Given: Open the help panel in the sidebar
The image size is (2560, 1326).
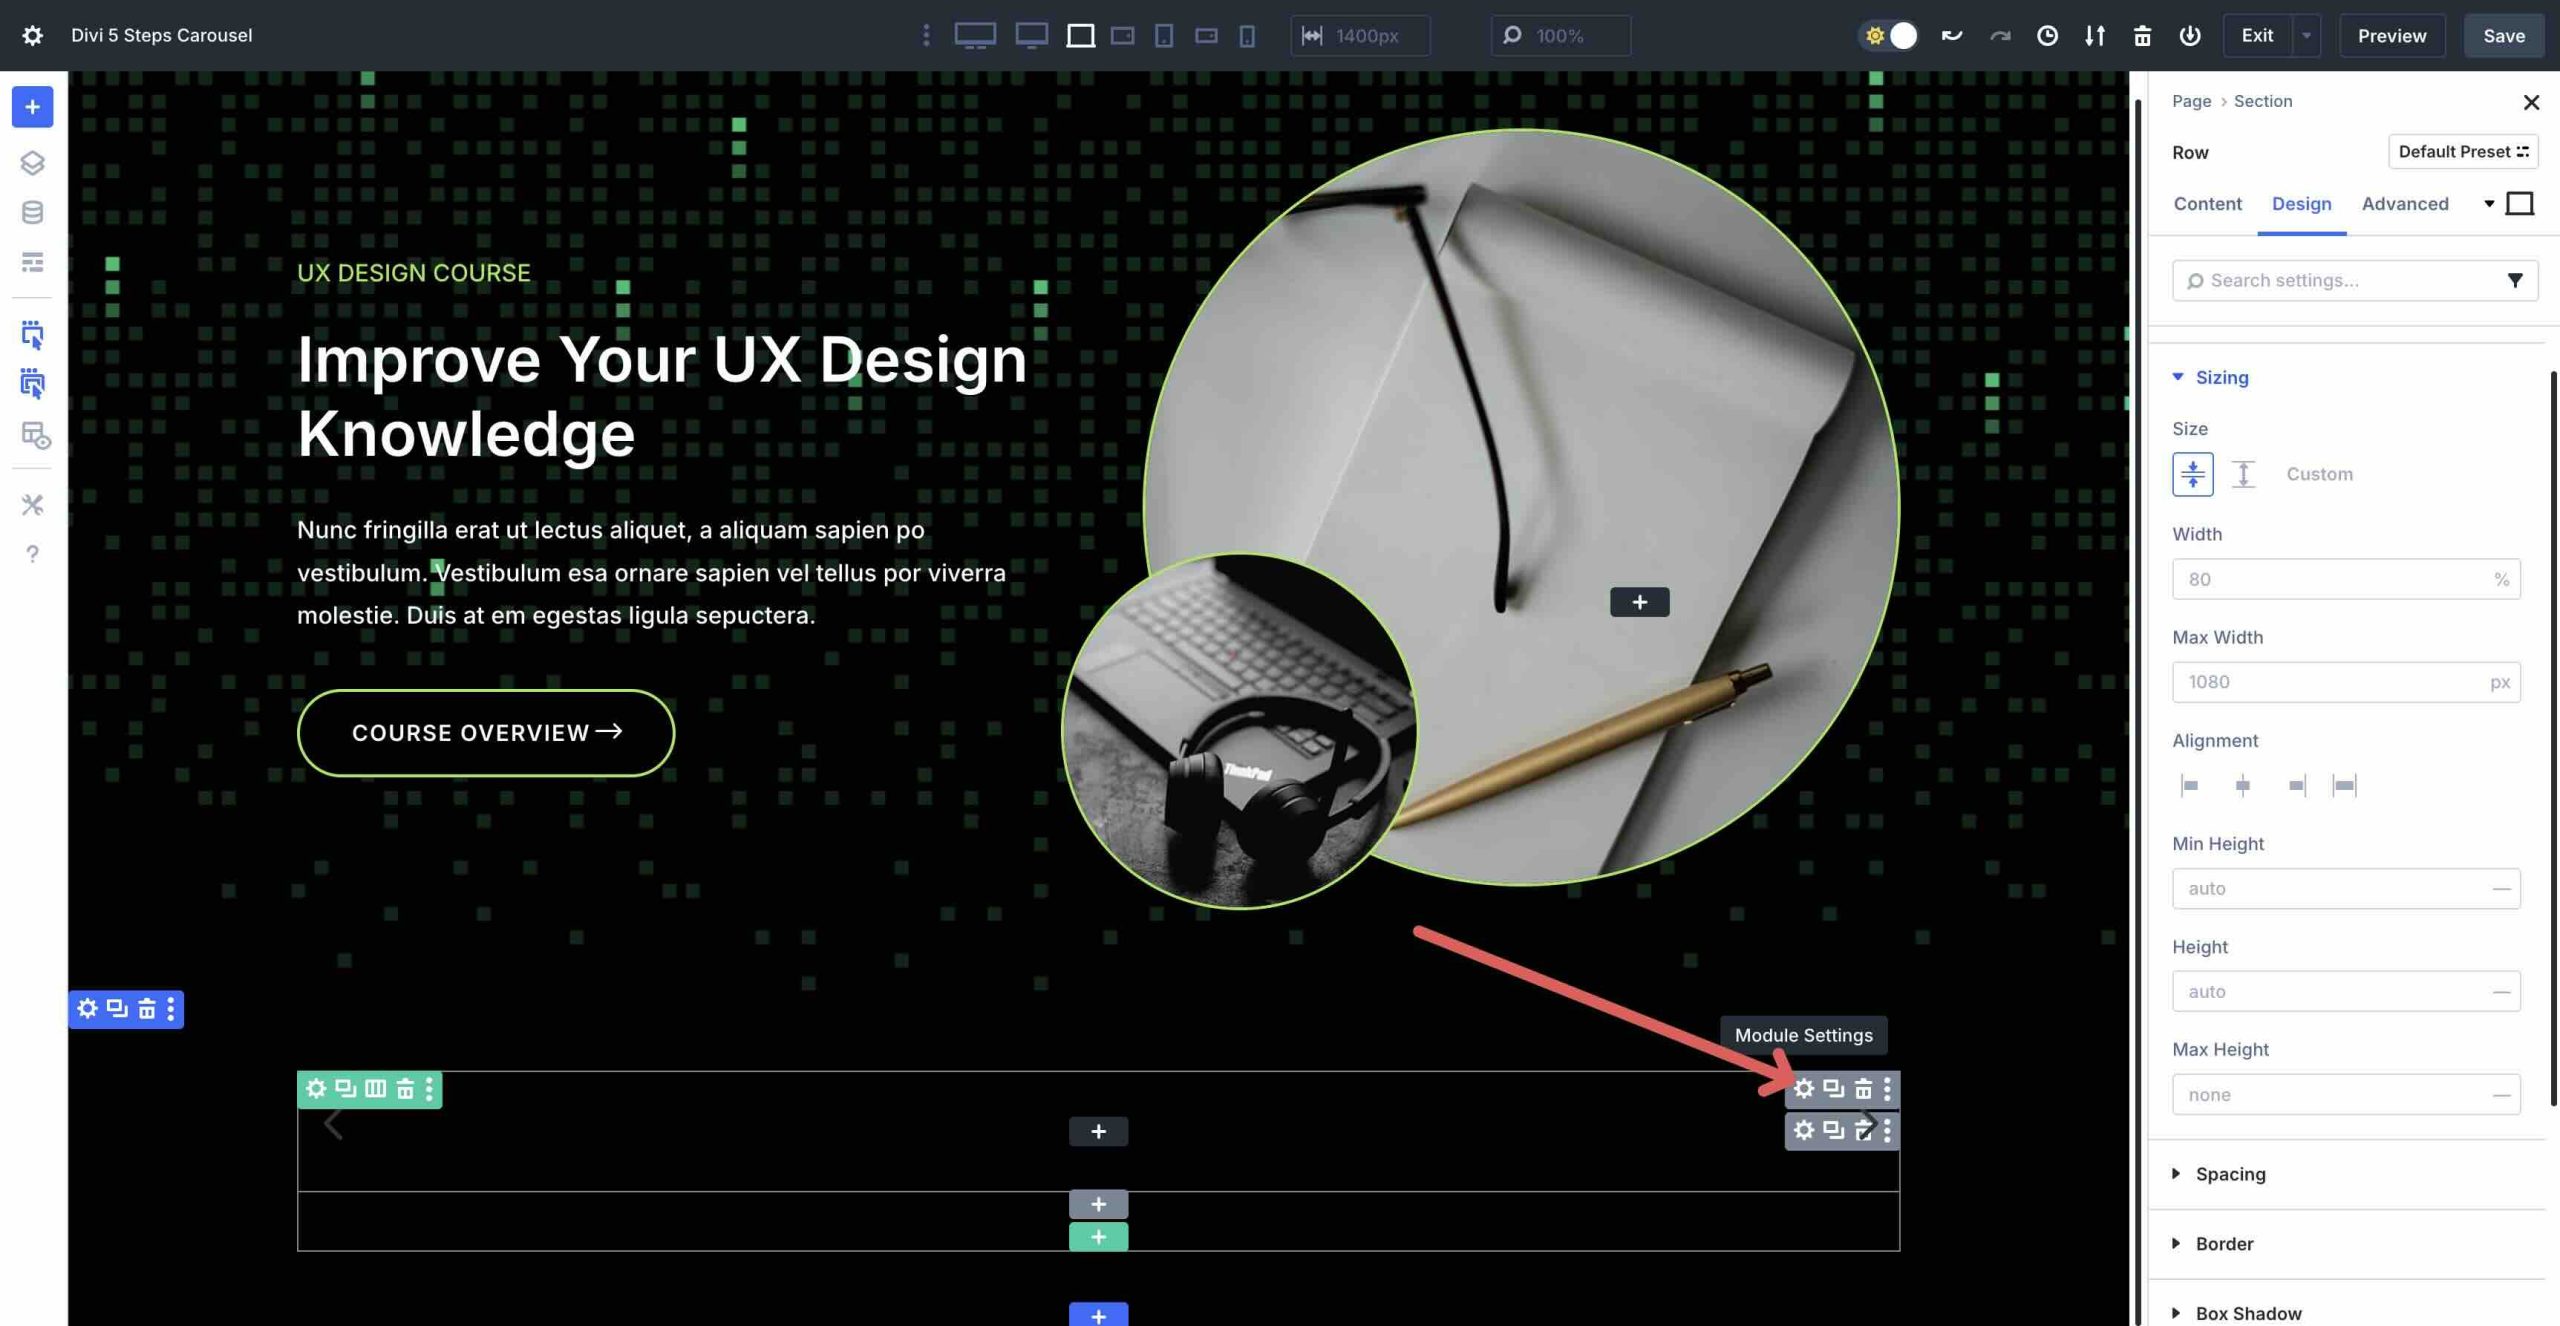Looking at the screenshot, I should click(x=33, y=553).
